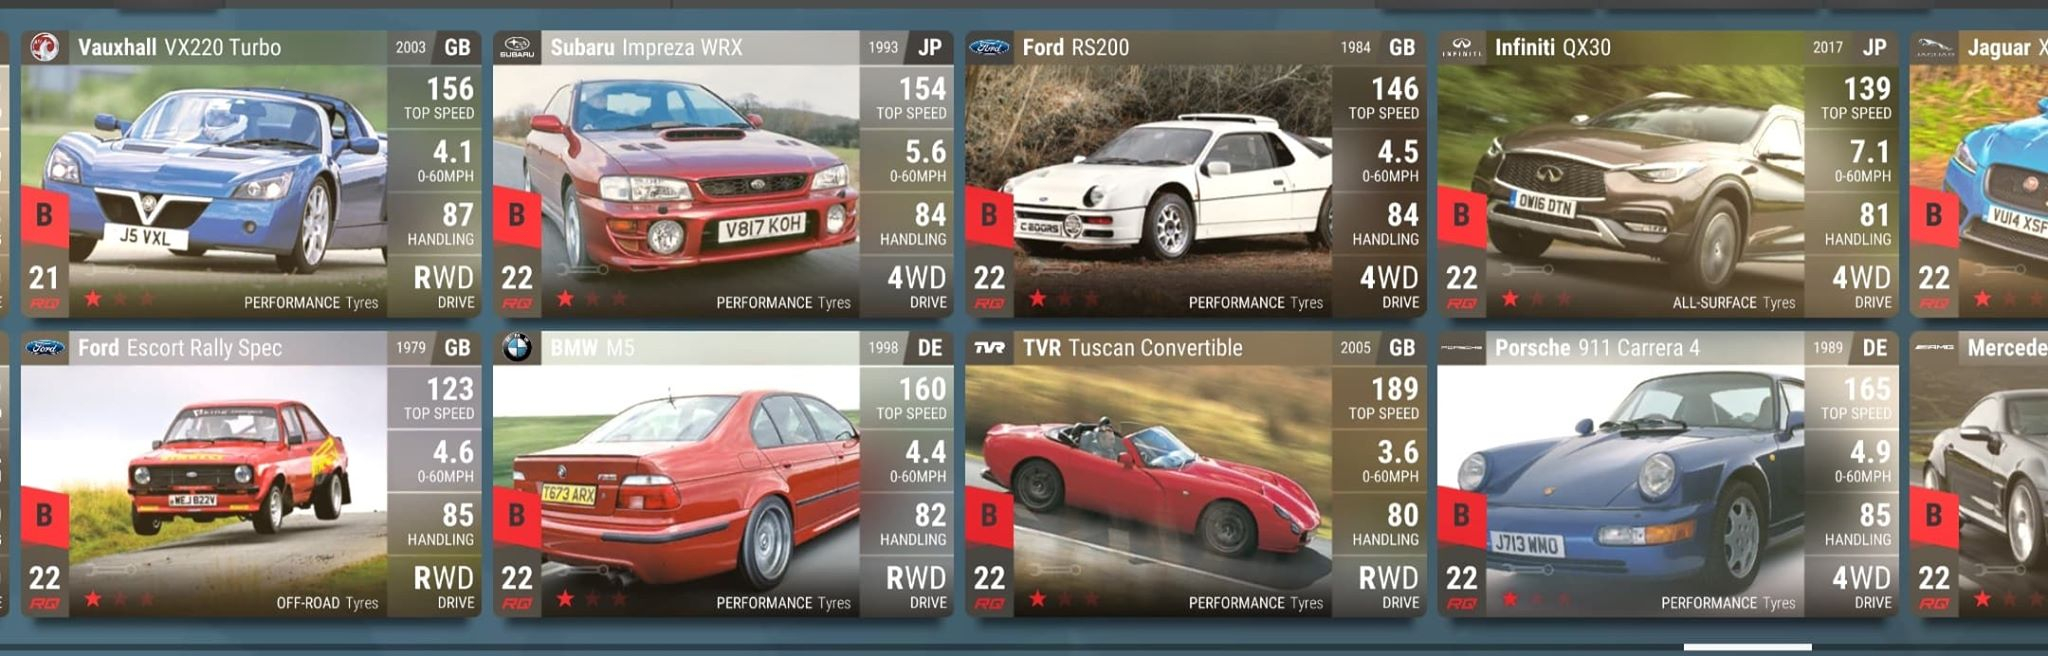Click the 4WD drive label on Porsche 911 card

[x=1861, y=578]
